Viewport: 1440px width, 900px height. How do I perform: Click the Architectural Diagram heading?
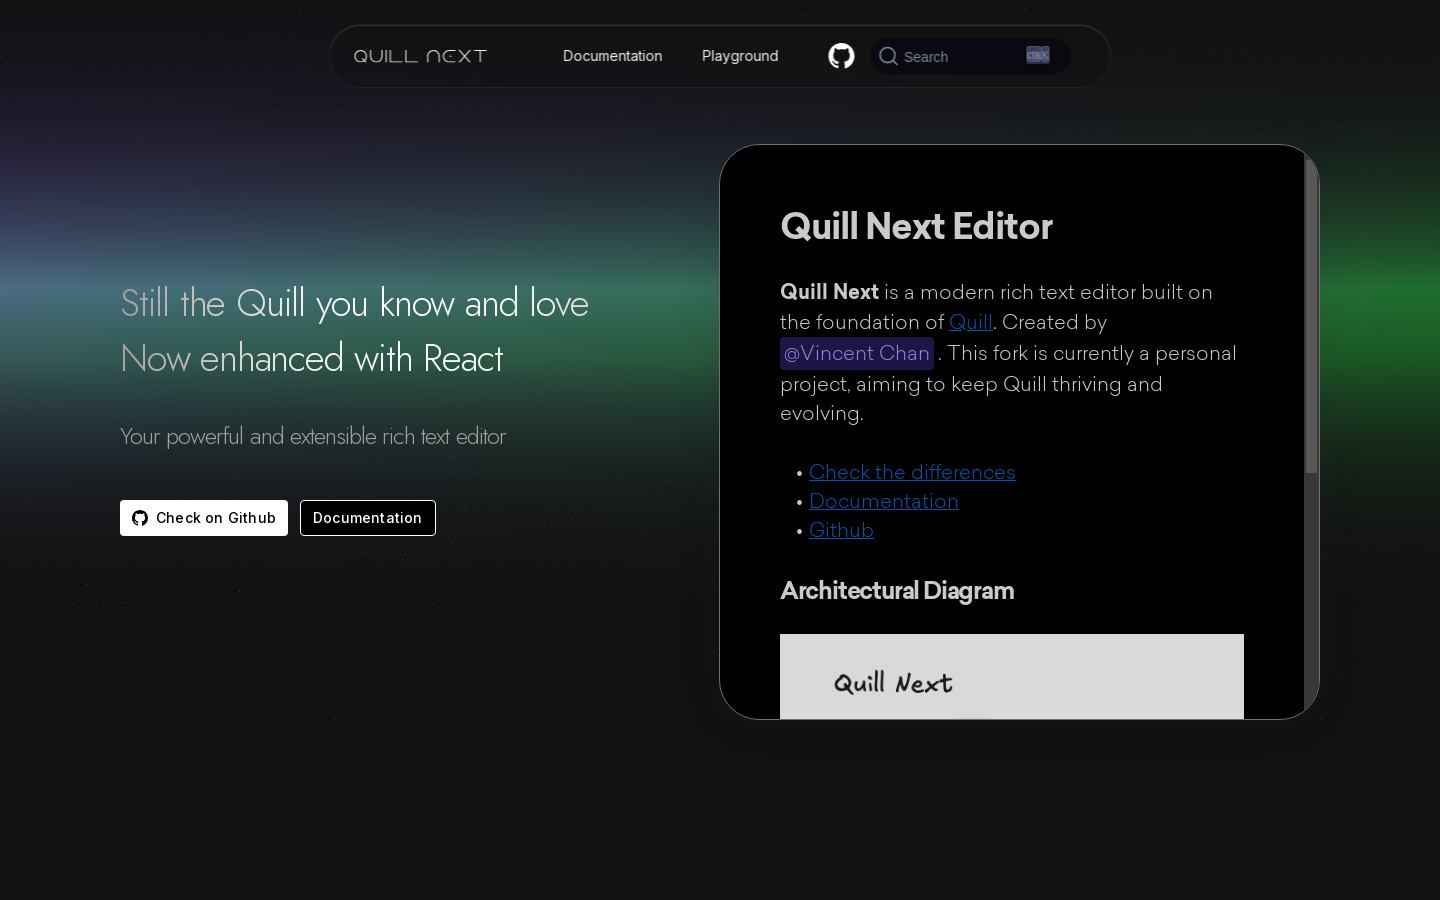tap(897, 591)
